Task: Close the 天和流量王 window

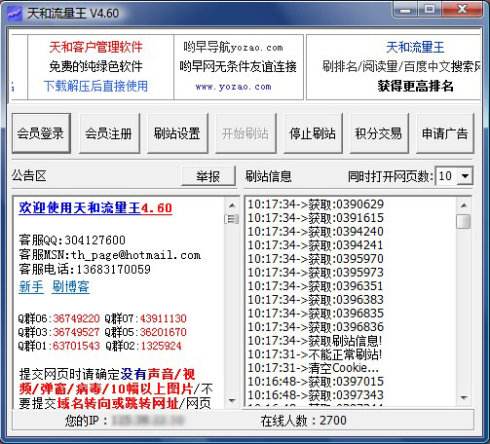Action: click(x=463, y=10)
